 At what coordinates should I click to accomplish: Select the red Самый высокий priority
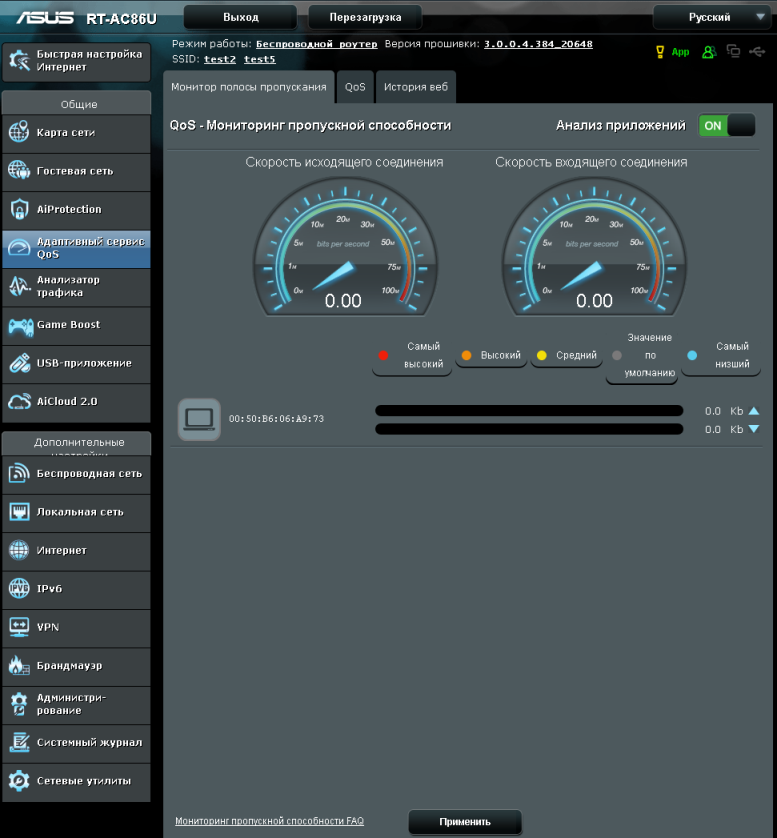click(x=411, y=356)
